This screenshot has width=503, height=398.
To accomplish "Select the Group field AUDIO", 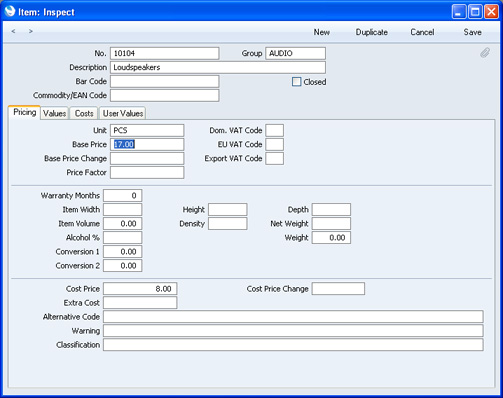I will [295, 53].
